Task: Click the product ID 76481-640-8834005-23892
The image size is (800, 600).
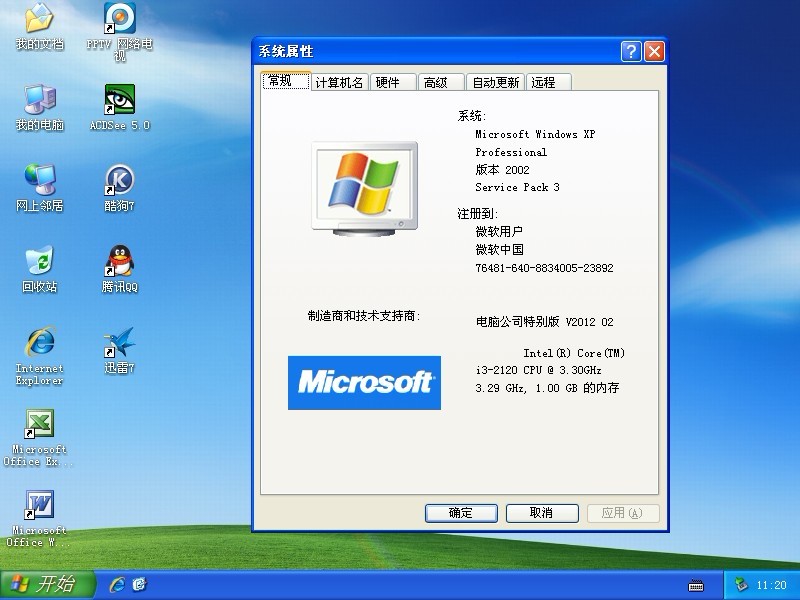Action: click(x=544, y=268)
